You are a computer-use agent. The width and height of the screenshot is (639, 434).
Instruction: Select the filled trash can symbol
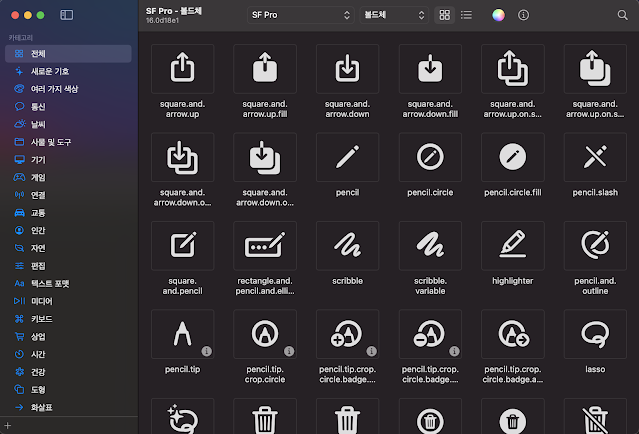pyautogui.click(x=347, y=416)
